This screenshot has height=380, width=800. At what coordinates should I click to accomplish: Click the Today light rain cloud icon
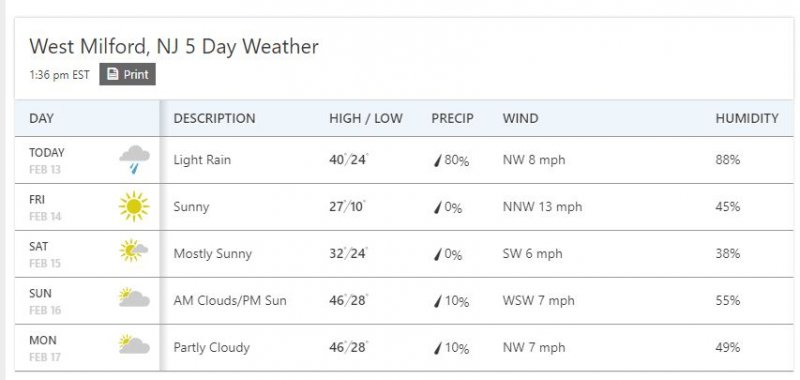[135, 160]
